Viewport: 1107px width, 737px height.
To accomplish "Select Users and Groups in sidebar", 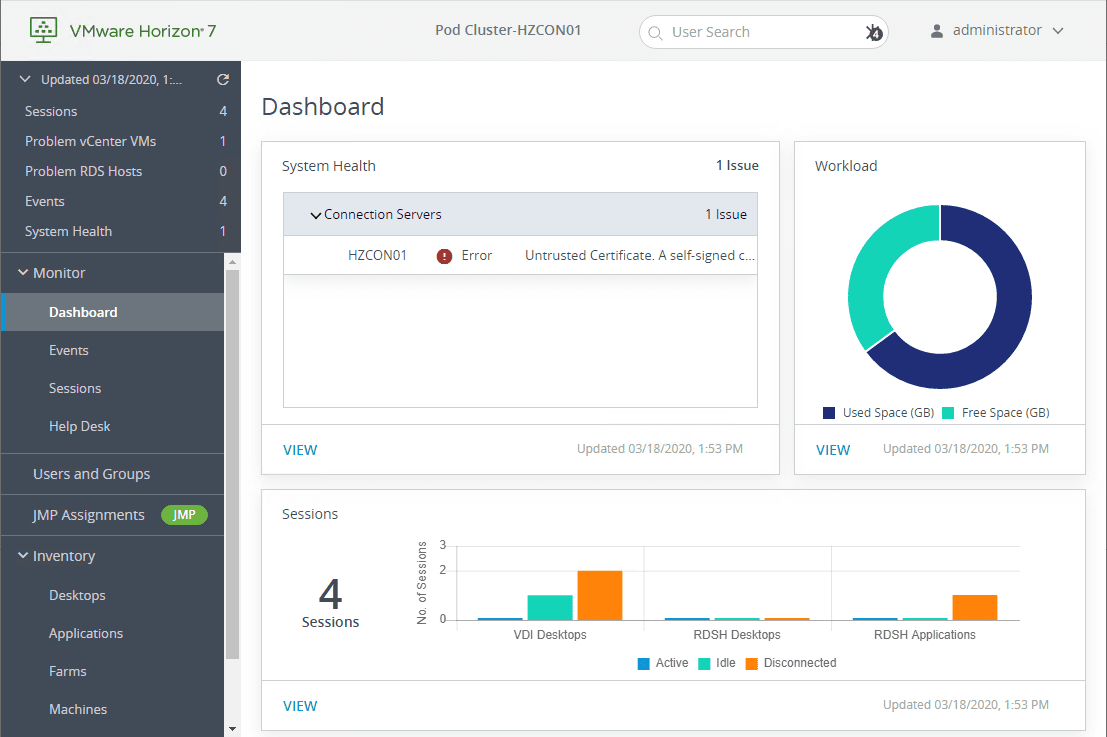I will 91,474.
